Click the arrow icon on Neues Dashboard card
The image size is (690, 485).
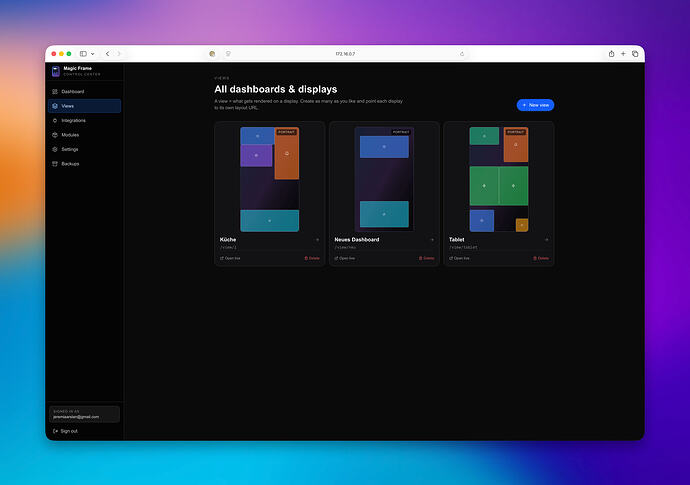pyautogui.click(x=432, y=240)
